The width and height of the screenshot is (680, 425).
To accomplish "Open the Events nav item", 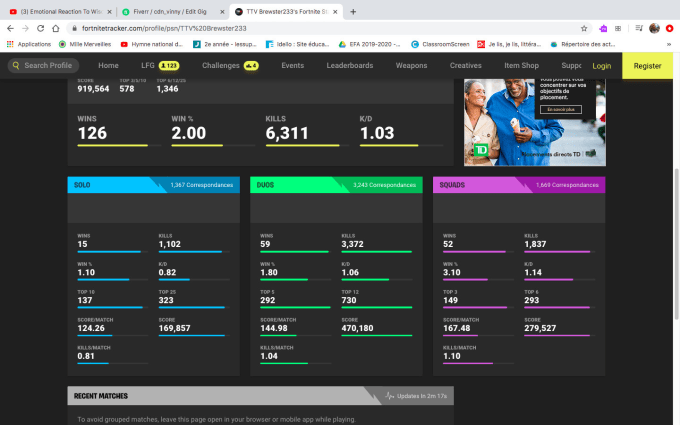I will 293,65.
